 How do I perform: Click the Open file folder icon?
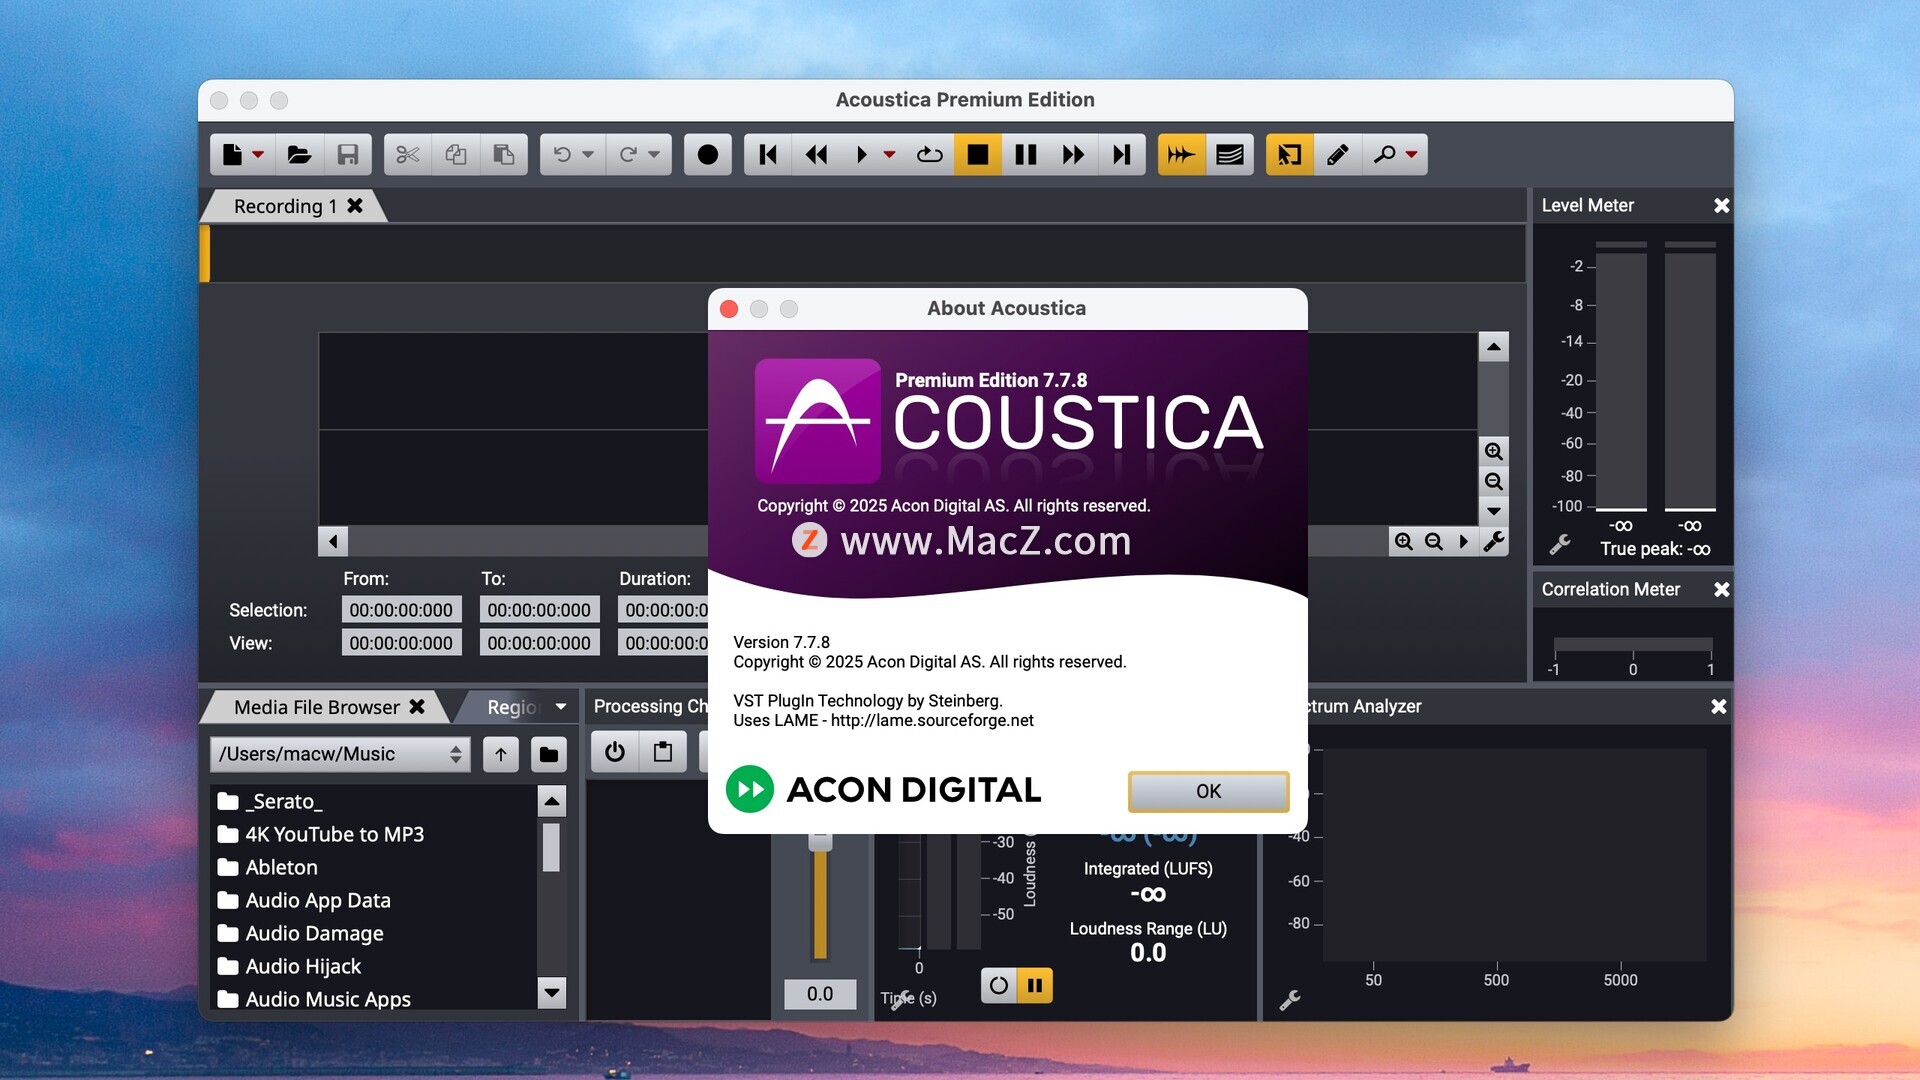pos(299,154)
